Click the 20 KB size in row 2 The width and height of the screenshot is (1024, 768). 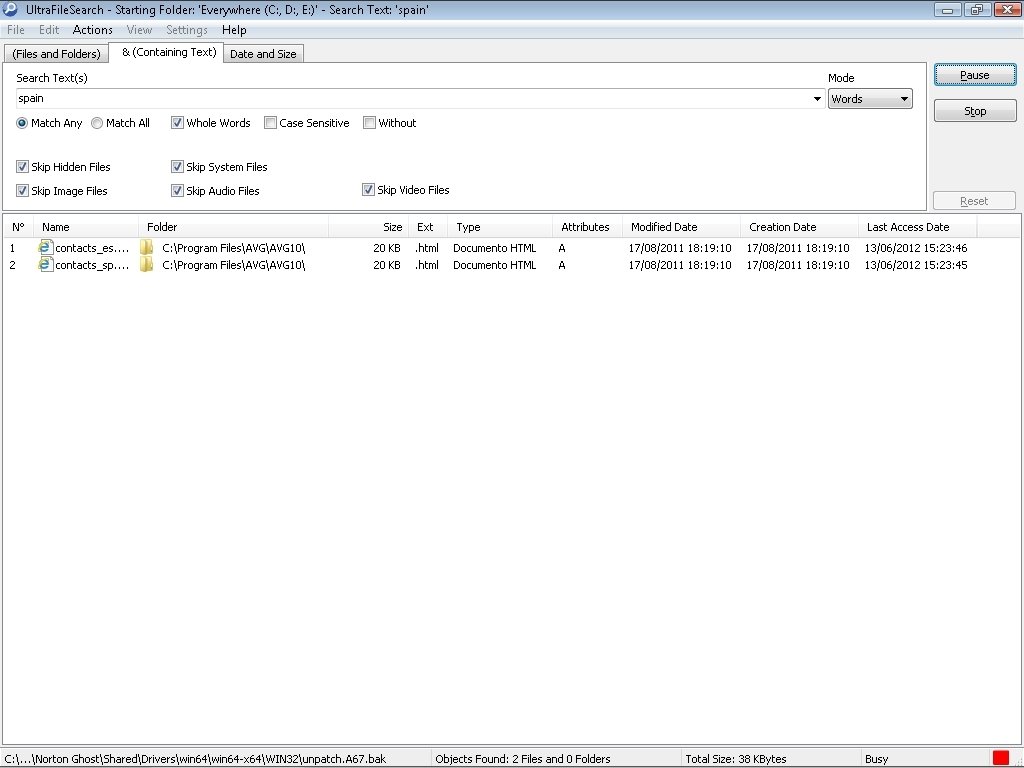[387, 265]
